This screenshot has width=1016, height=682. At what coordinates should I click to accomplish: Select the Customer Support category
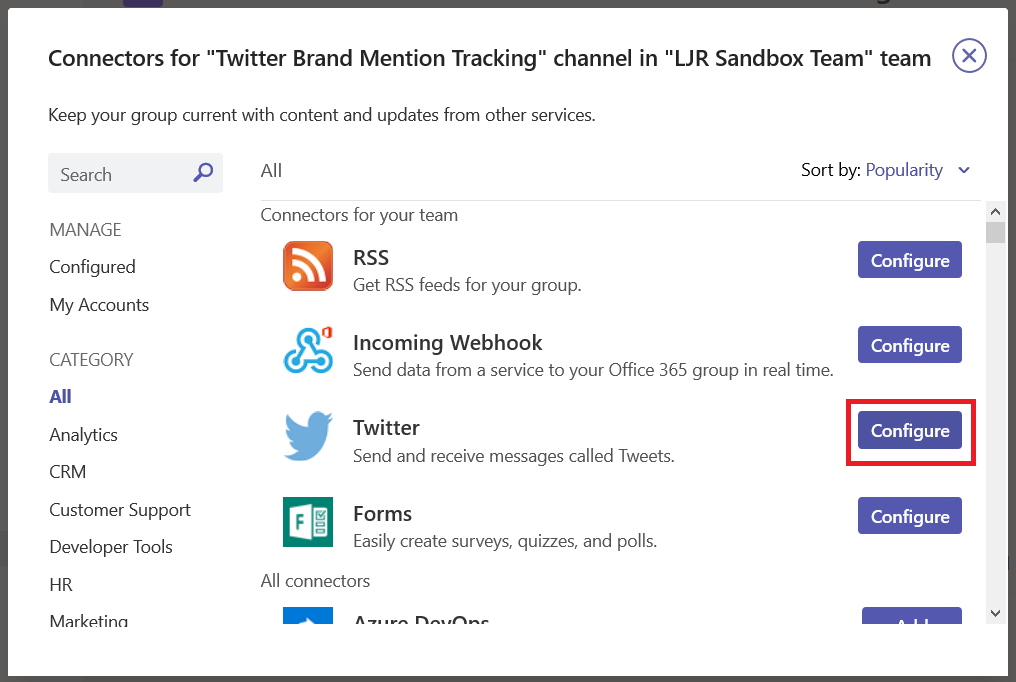click(120, 510)
